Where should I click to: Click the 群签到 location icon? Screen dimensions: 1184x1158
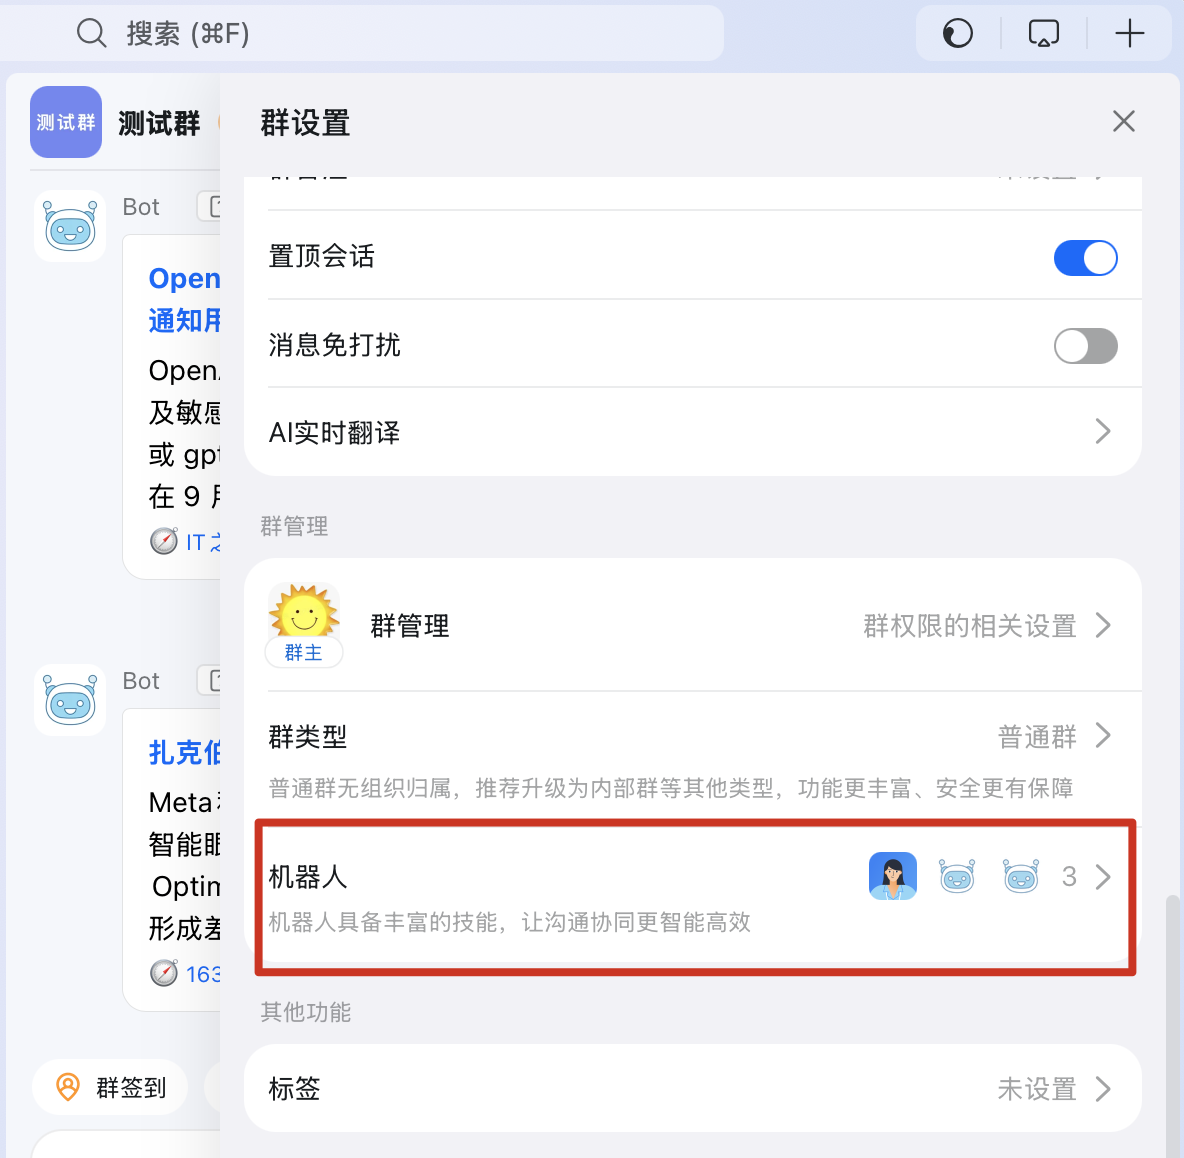[68, 1087]
